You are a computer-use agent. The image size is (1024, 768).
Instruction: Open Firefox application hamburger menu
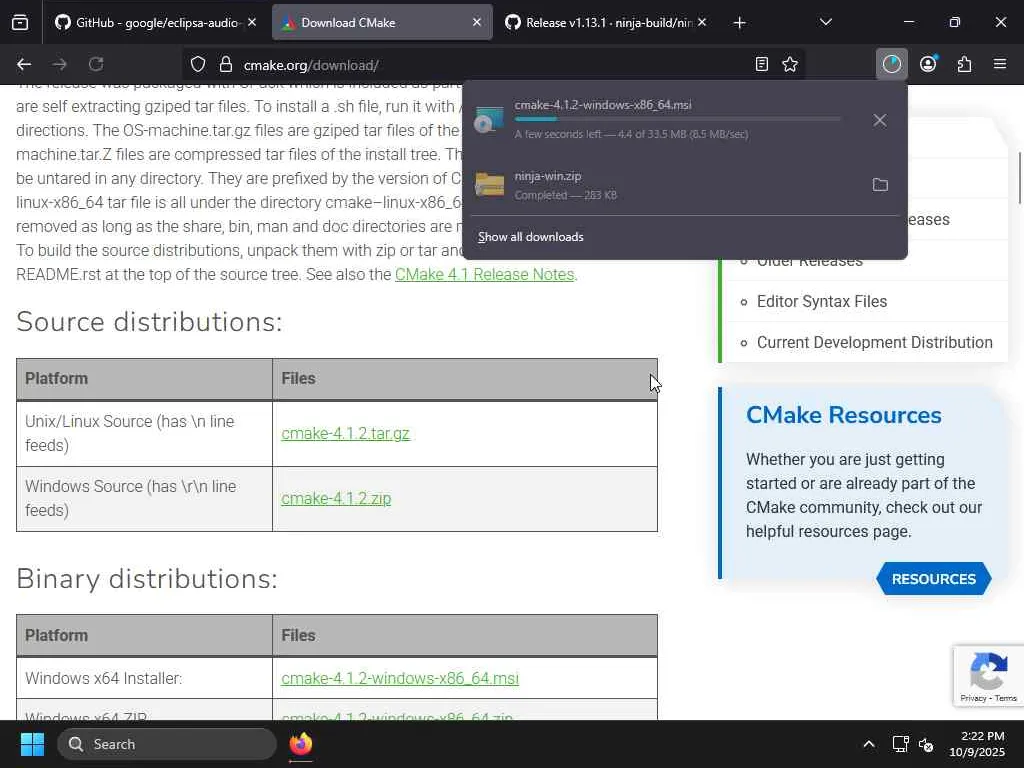click(1000, 64)
